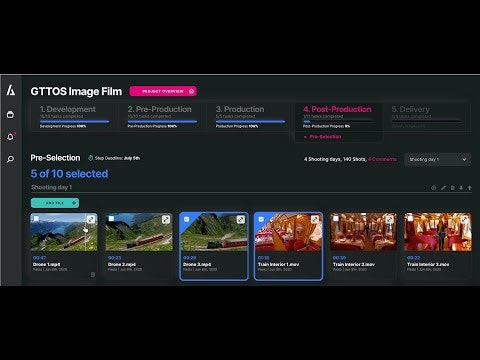Expand Train Interior 1.mov preview

pyautogui.click(x=315, y=219)
